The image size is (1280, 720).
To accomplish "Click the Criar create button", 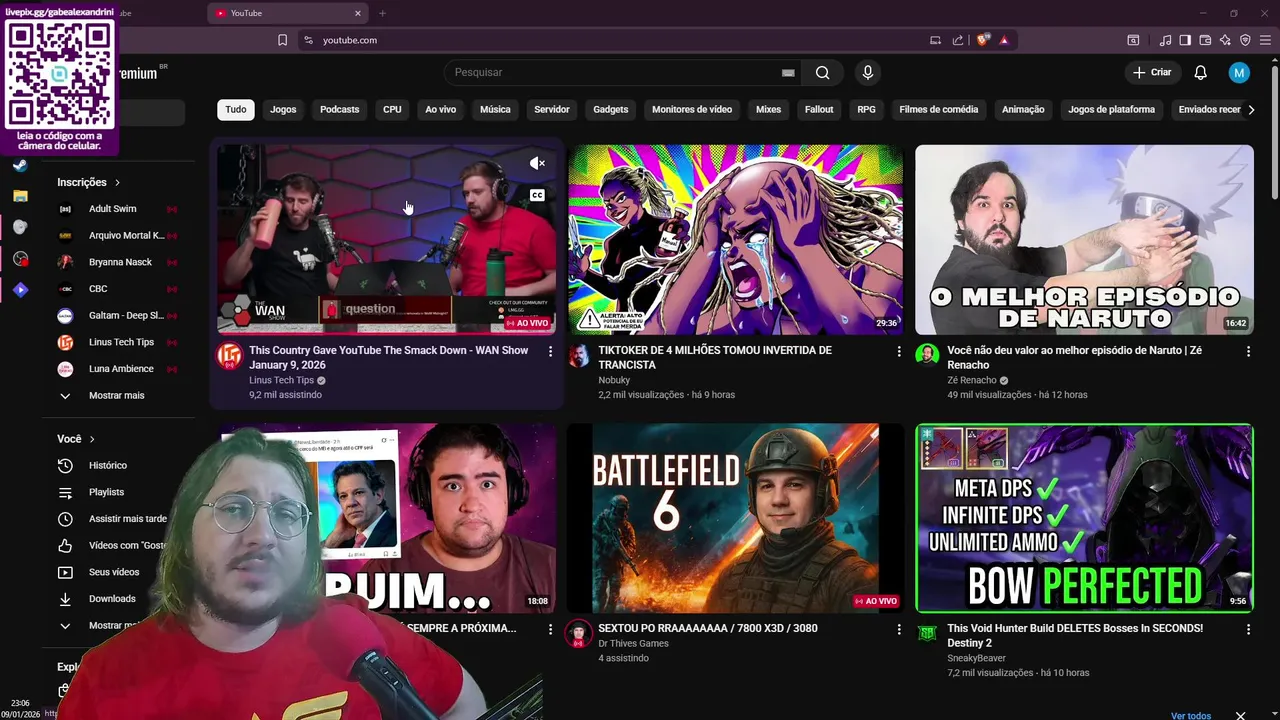I will tap(1152, 72).
